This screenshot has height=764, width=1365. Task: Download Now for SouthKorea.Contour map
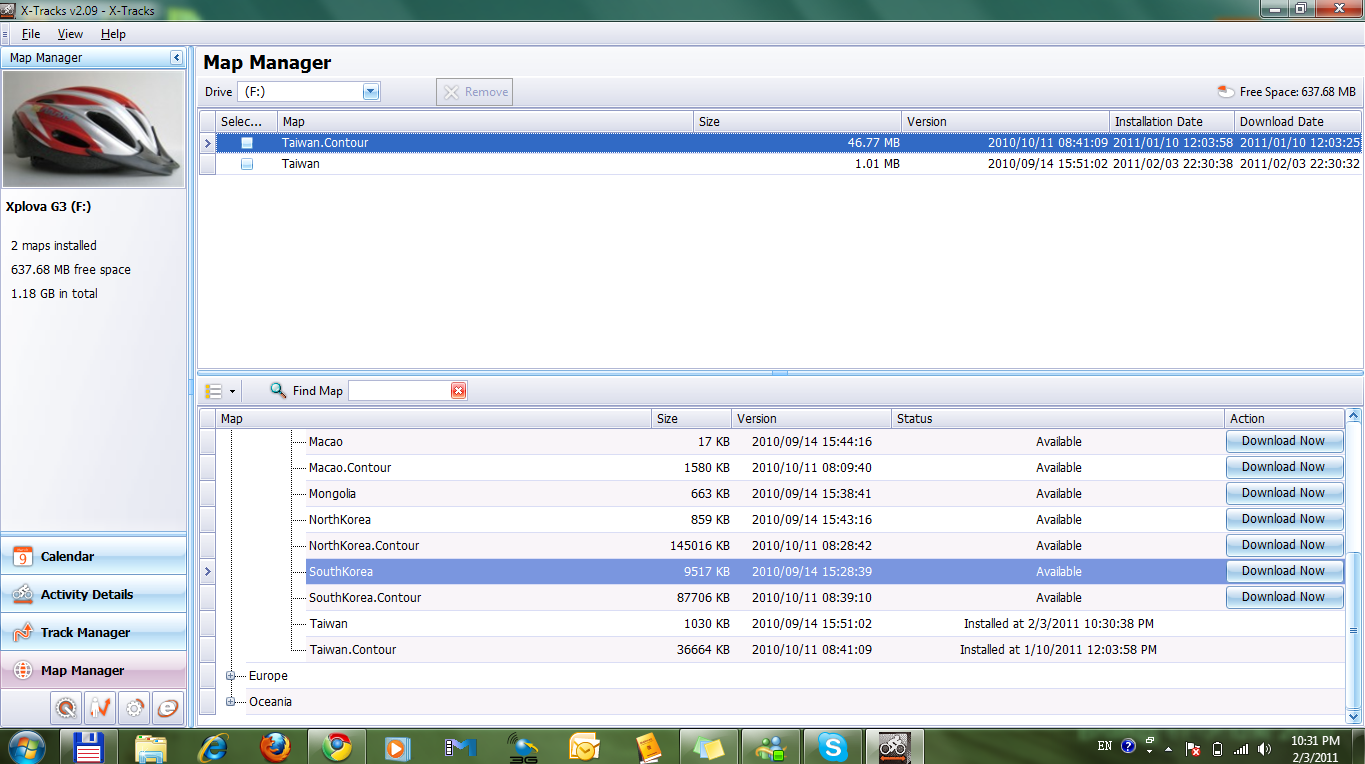click(1283, 597)
